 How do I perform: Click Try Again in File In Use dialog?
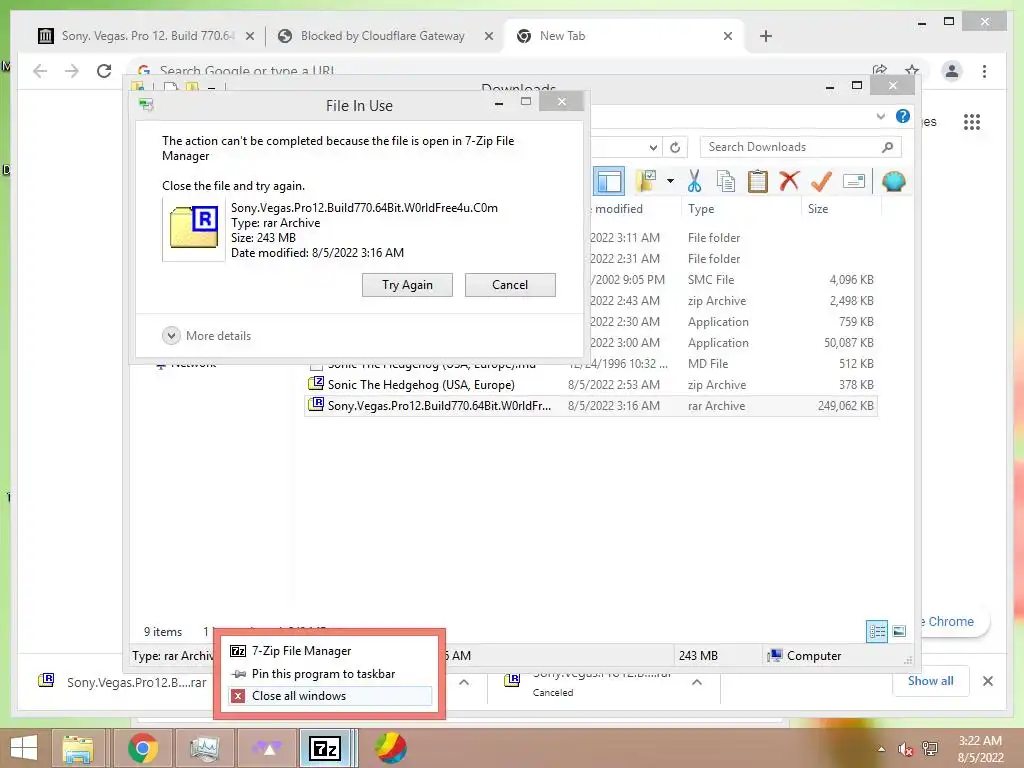407,285
